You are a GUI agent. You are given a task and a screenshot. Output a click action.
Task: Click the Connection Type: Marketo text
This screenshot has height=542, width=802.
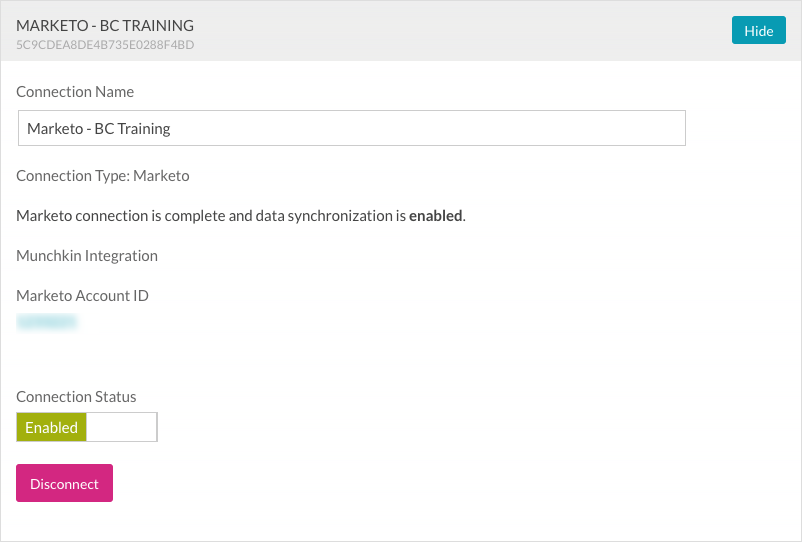[x=103, y=175]
